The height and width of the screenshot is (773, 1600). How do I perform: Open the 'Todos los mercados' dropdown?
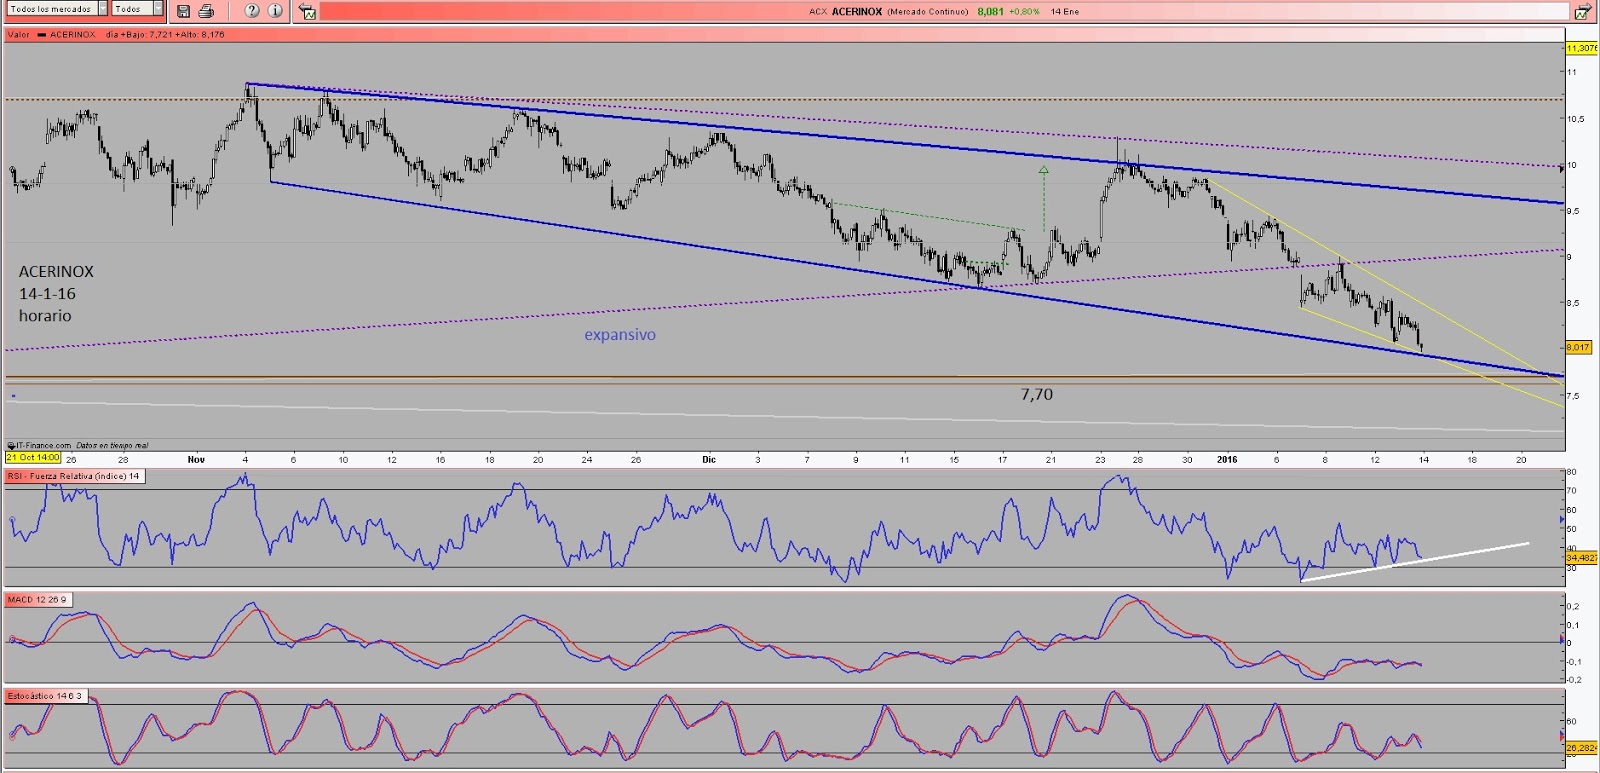(x=57, y=9)
